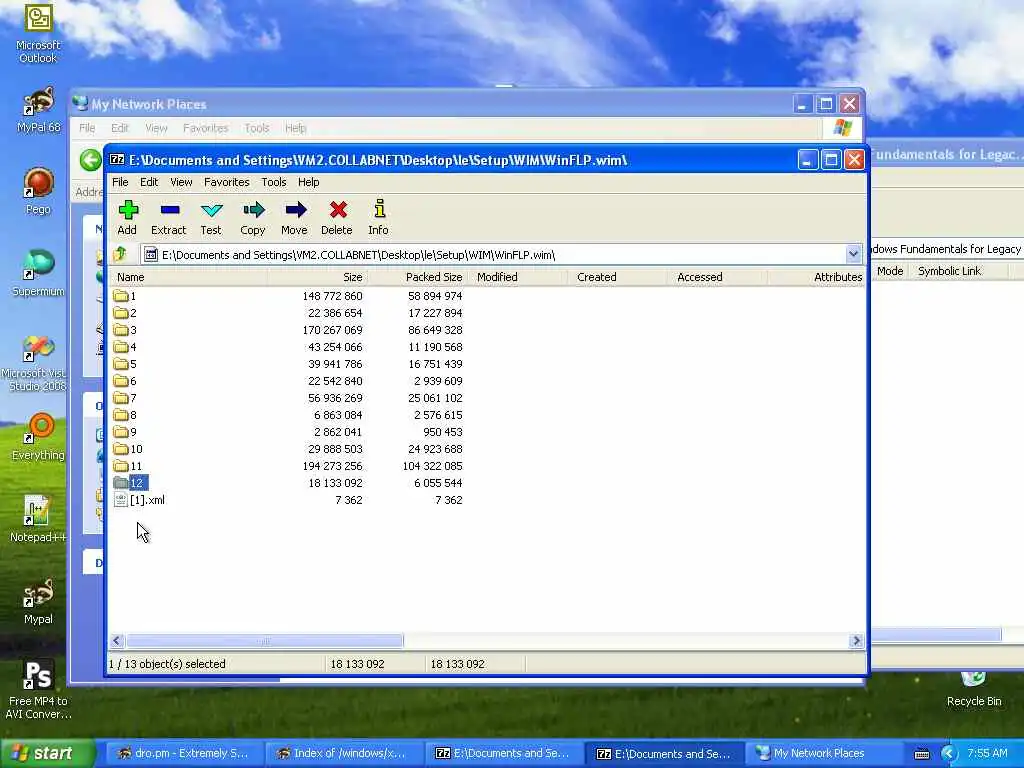Open the Help menu in 7-Zip

pos(308,182)
